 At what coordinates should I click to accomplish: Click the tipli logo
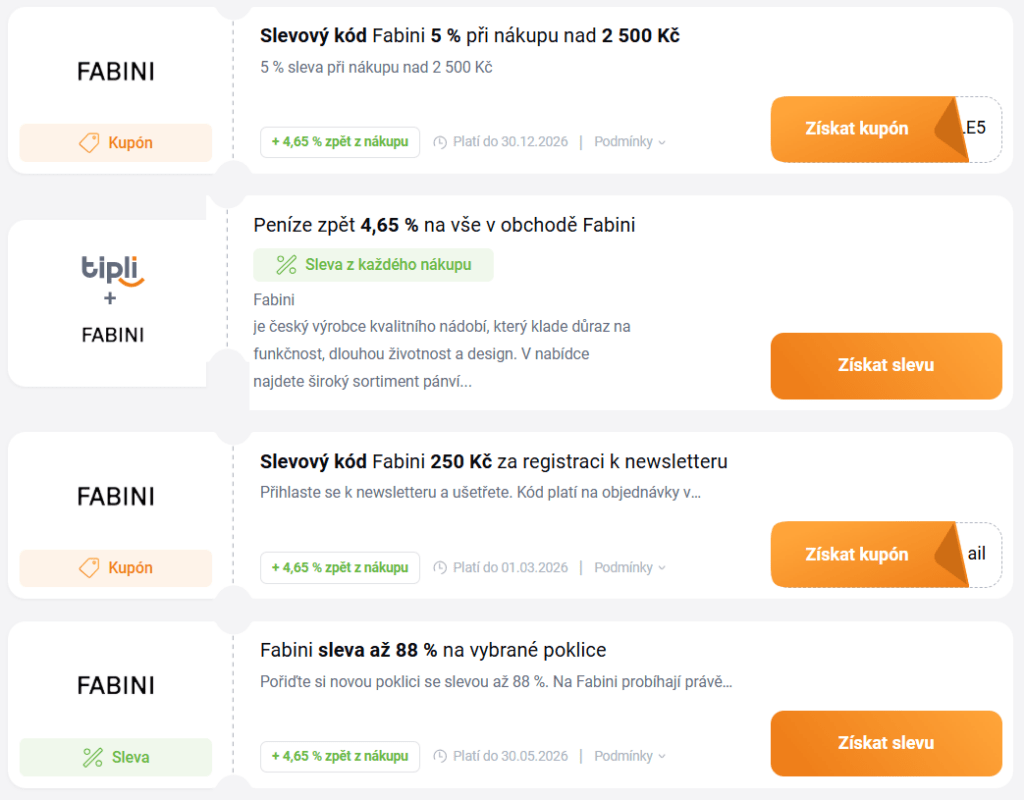coord(113,270)
